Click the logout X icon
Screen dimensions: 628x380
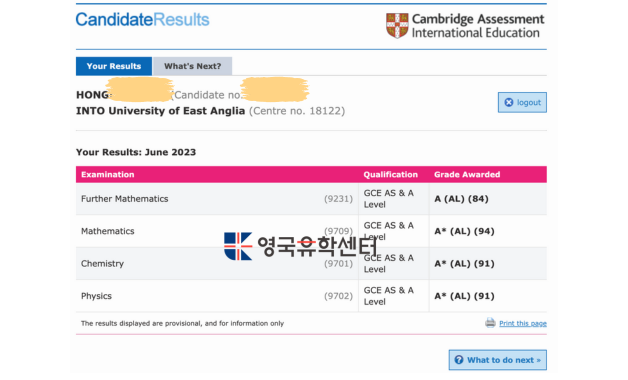coord(508,103)
